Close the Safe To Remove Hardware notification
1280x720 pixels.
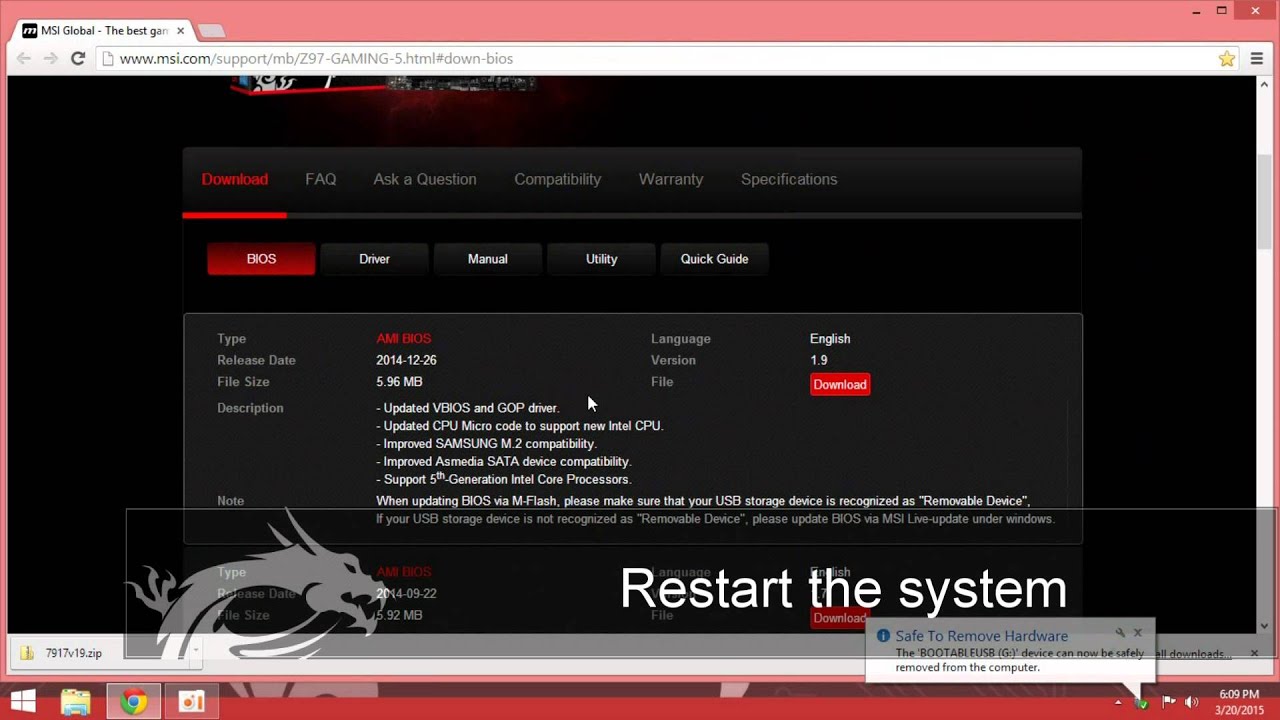click(1138, 632)
